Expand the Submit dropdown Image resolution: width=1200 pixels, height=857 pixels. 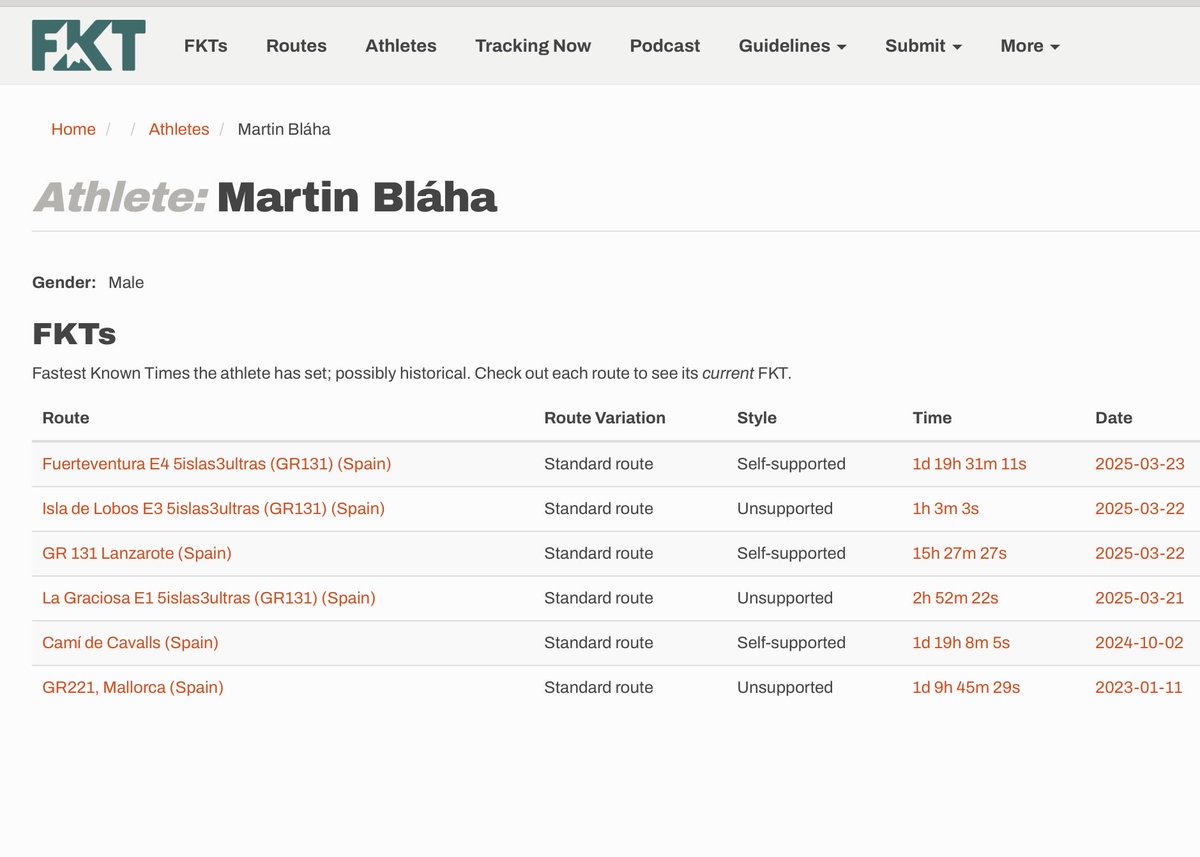[x=923, y=46]
